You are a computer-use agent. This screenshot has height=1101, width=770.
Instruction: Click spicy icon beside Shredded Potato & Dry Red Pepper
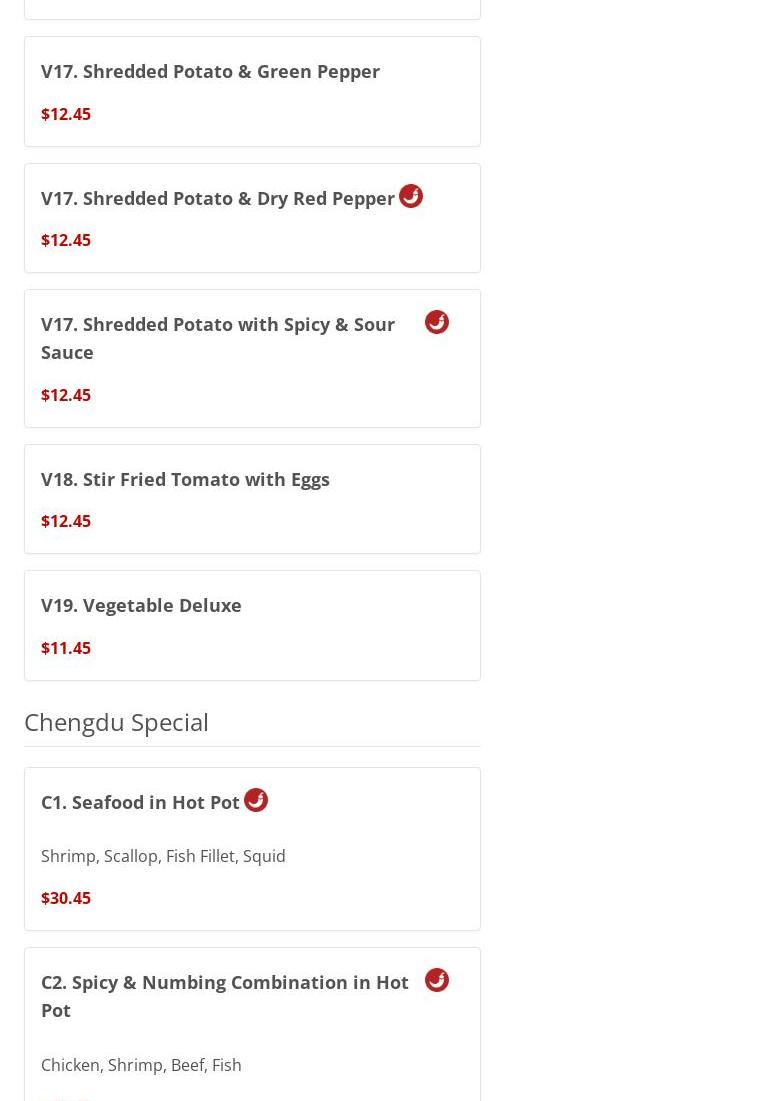[411, 196]
